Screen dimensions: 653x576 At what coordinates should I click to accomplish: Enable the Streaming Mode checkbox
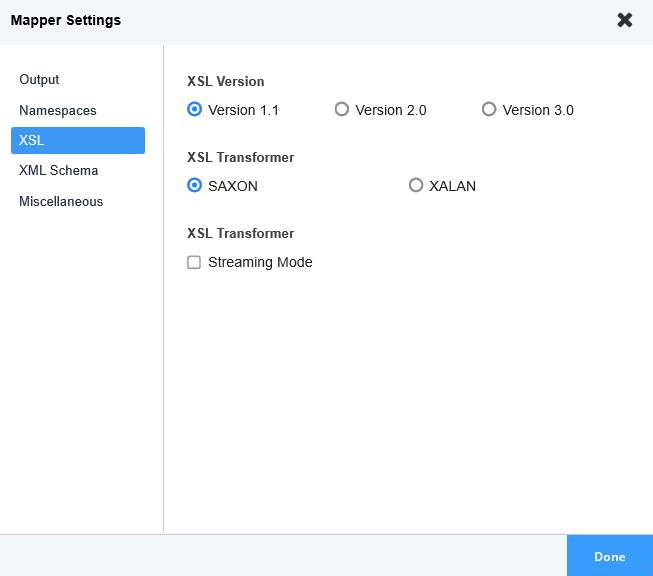tap(195, 262)
